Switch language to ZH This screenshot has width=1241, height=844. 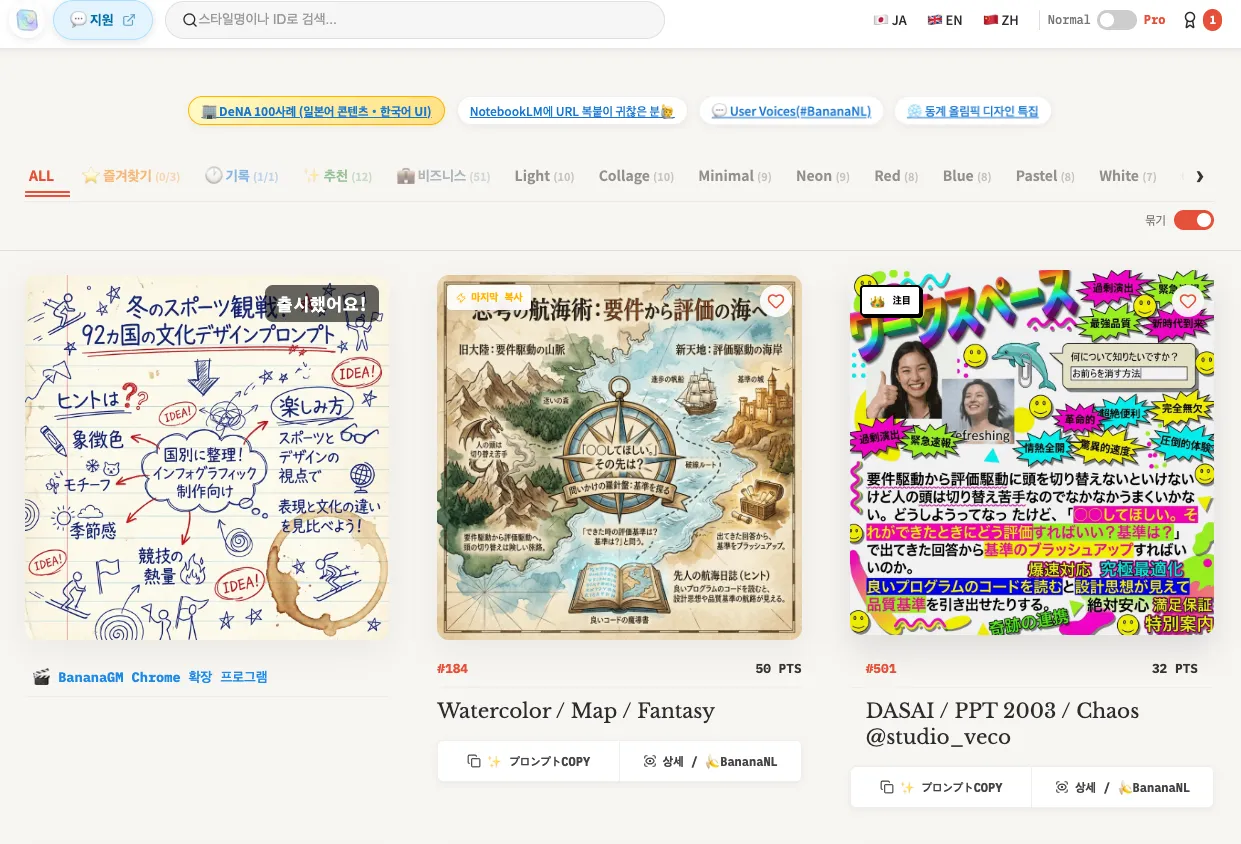(x=1001, y=20)
